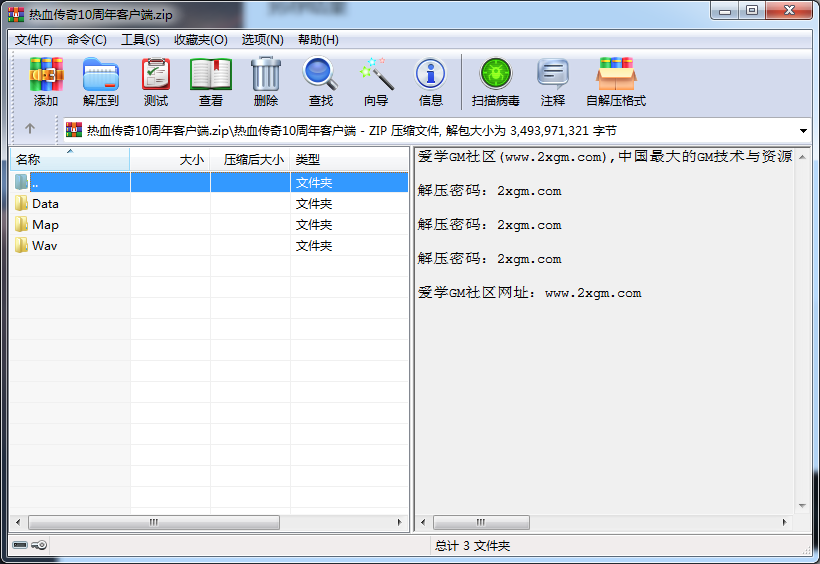Click the Wav folder icon
The height and width of the screenshot is (564, 820).
[x=21, y=245]
